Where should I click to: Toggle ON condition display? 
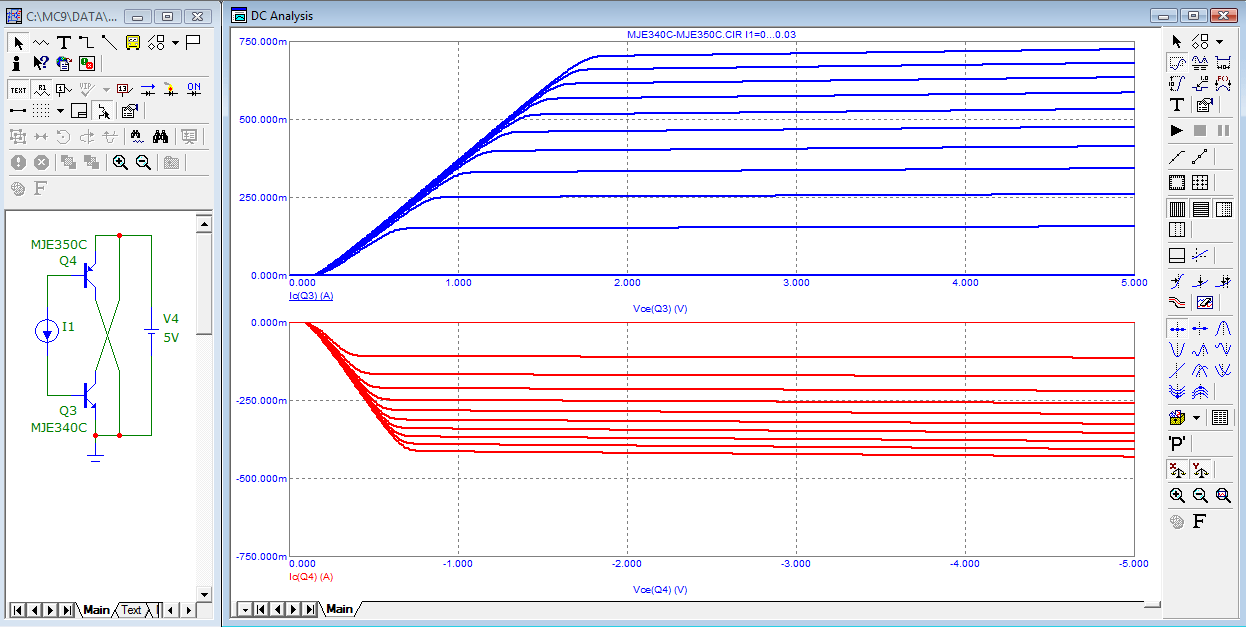pos(194,90)
